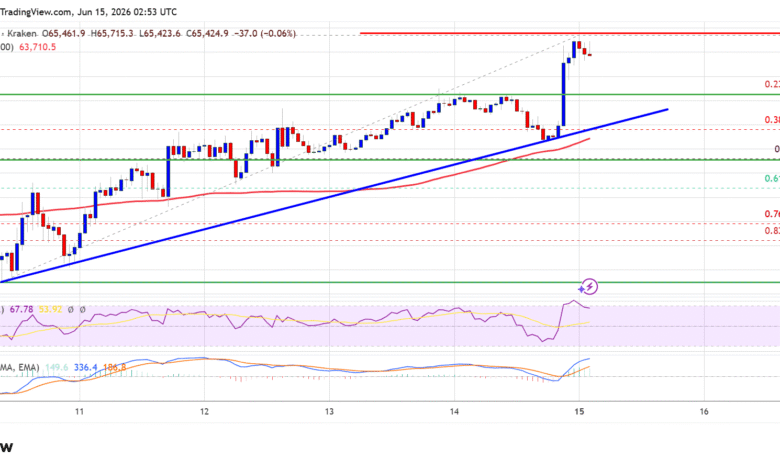Click the high value 'H65,715.3'
The image size is (780, 470).
coord(112,33)
